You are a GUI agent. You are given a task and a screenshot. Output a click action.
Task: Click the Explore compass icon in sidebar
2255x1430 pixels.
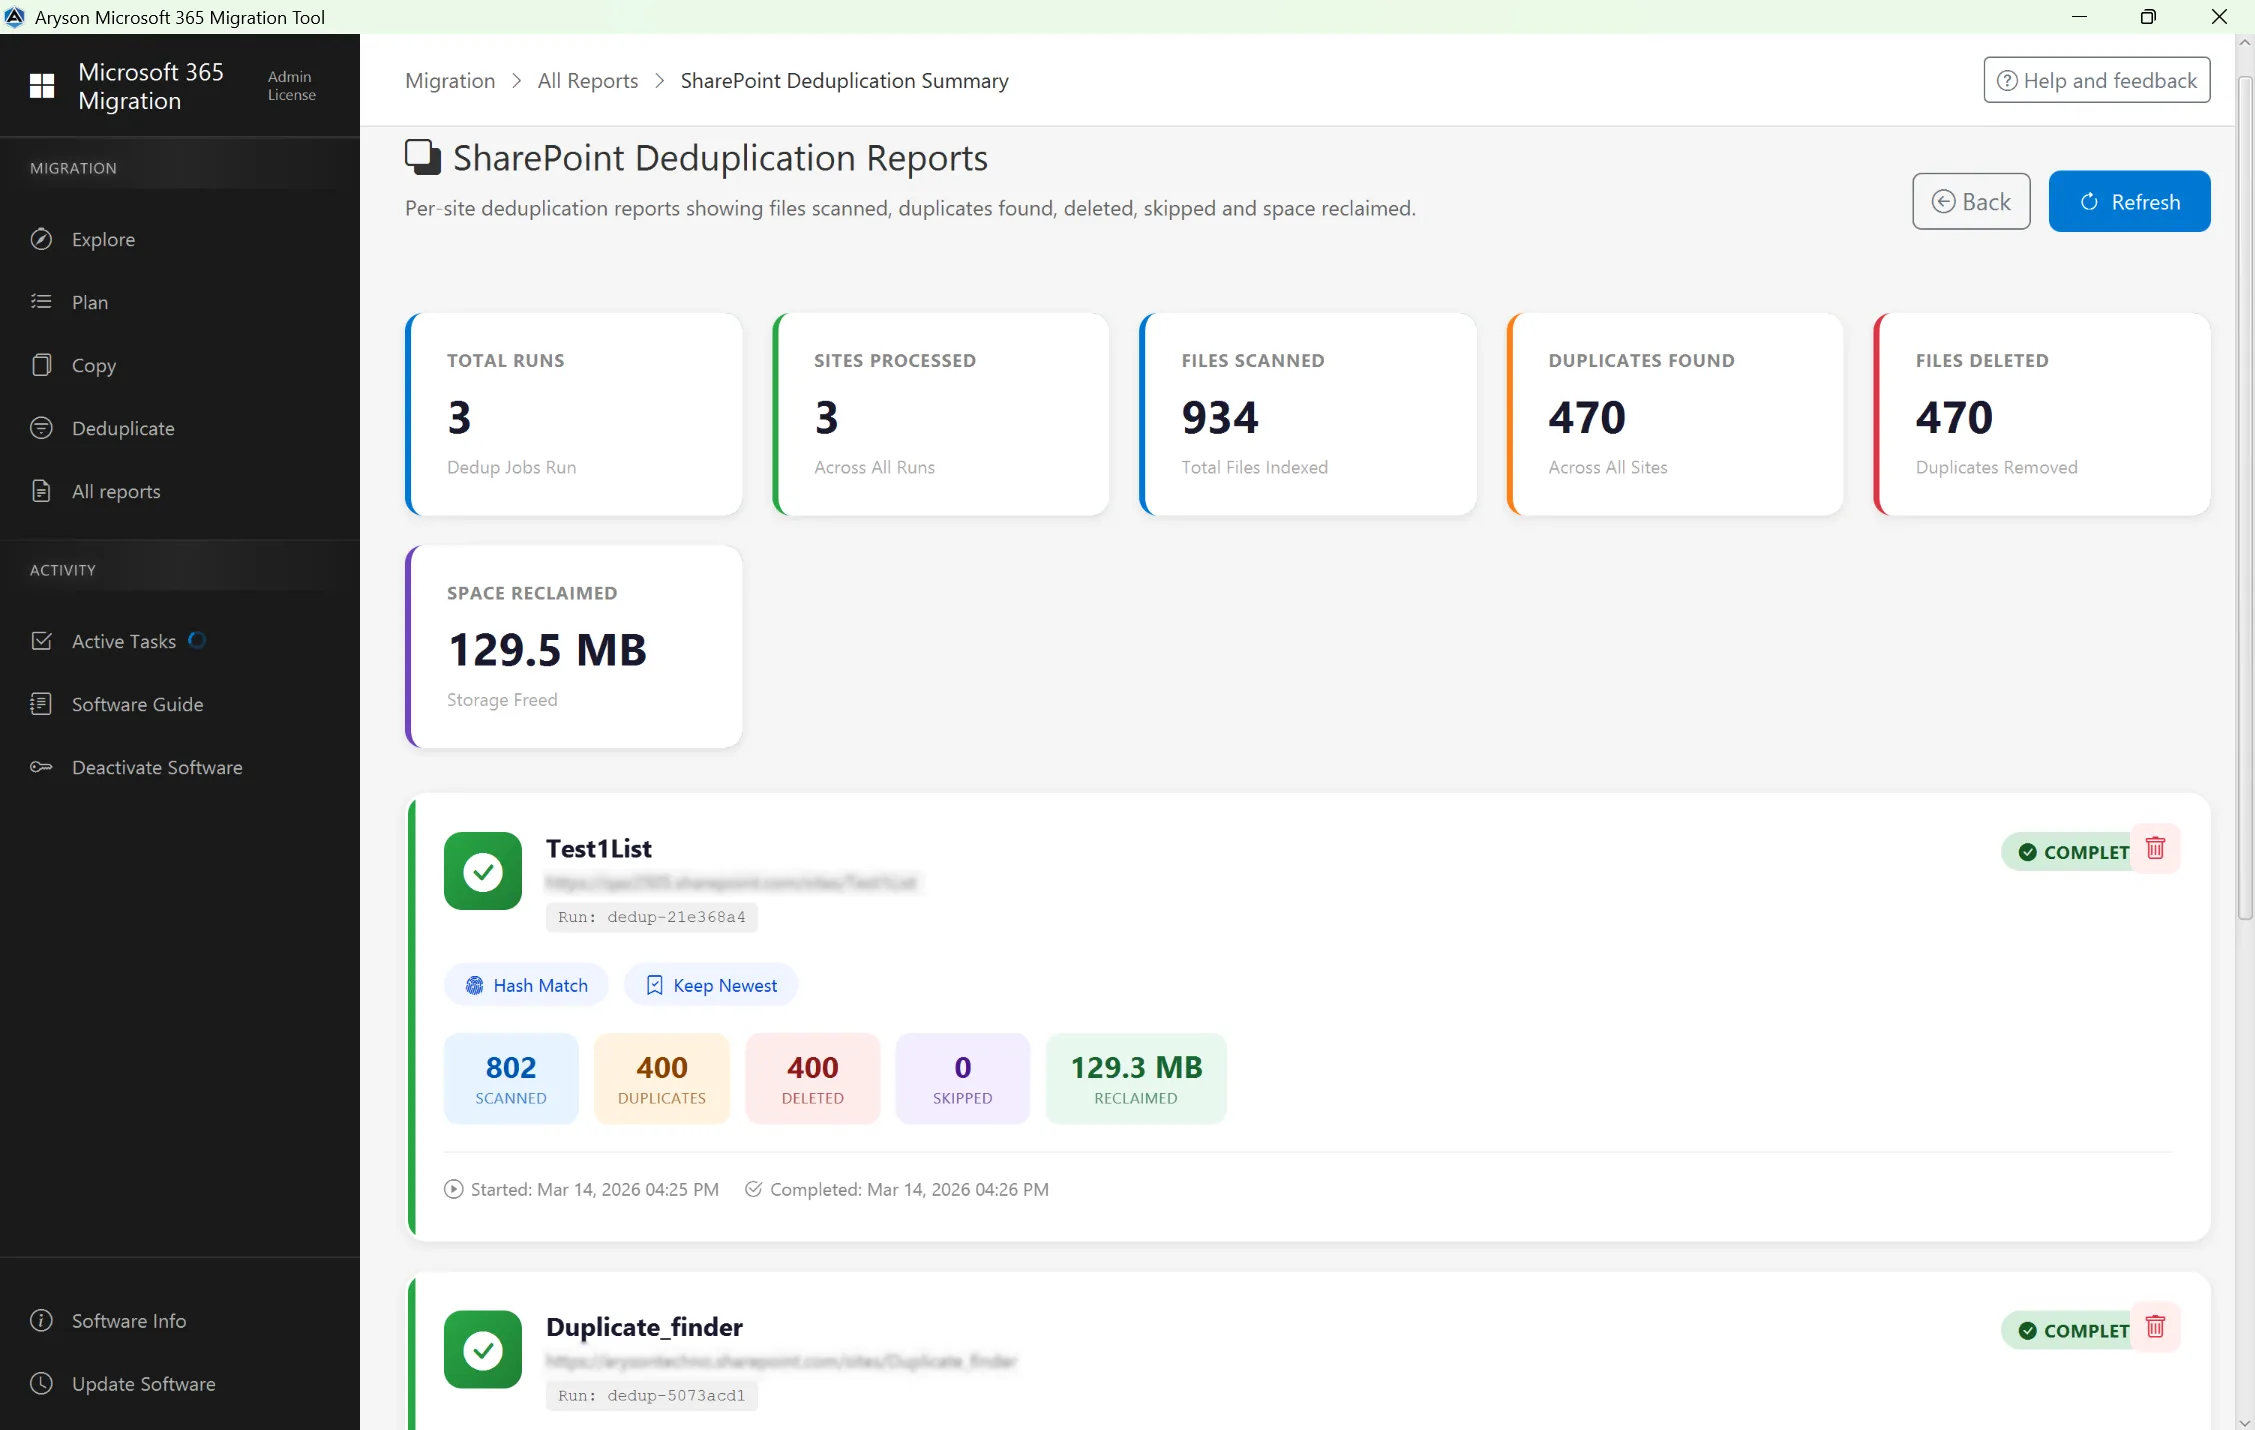pyautogui.click(x=41, y=239)
